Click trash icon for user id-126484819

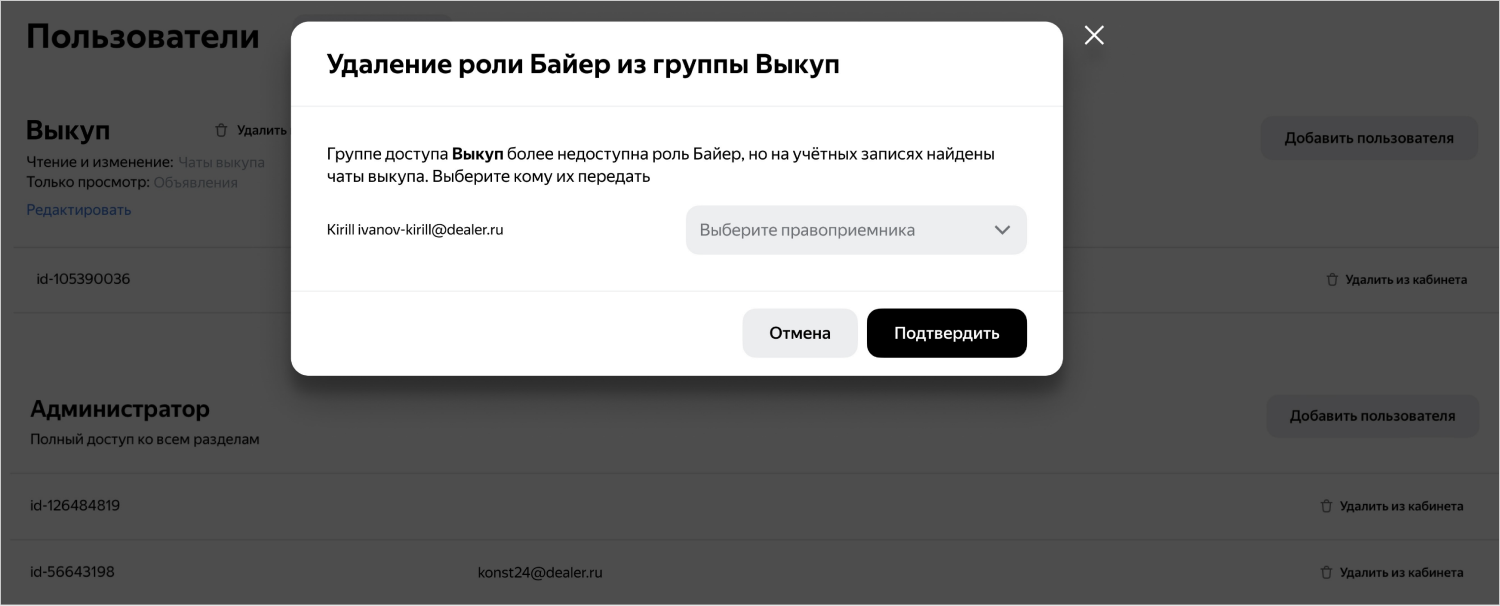click(x=1326, y=506)
